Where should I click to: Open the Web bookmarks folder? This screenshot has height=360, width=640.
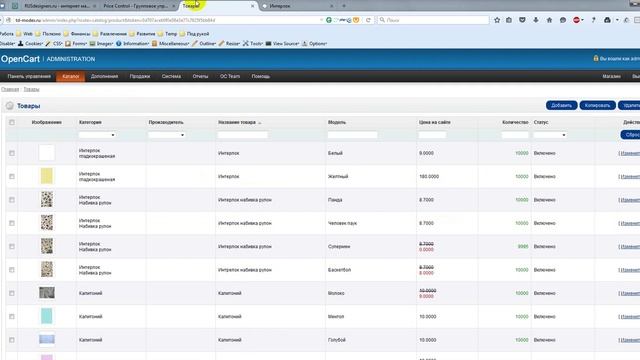pyautogui.click(x=24, y=34)
